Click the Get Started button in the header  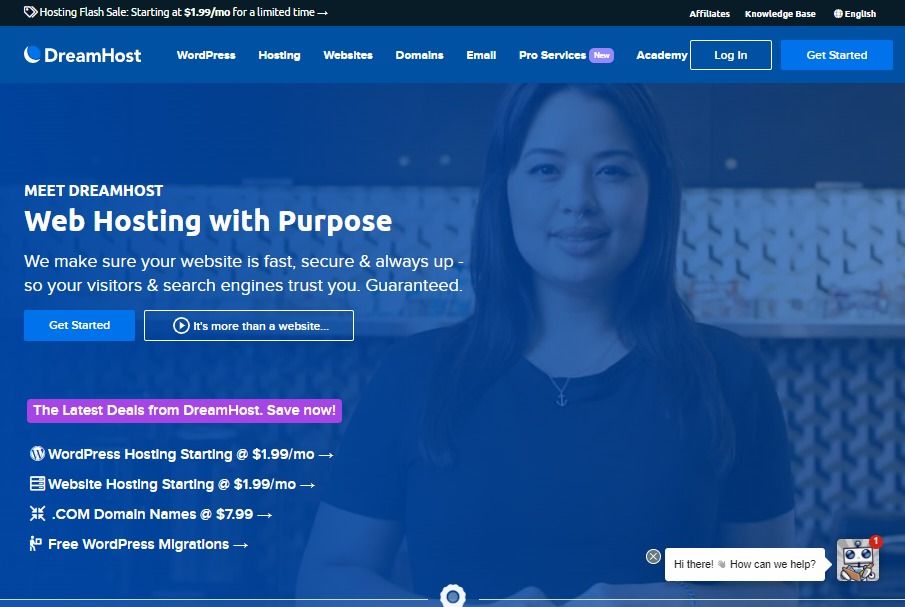[837, 55]
